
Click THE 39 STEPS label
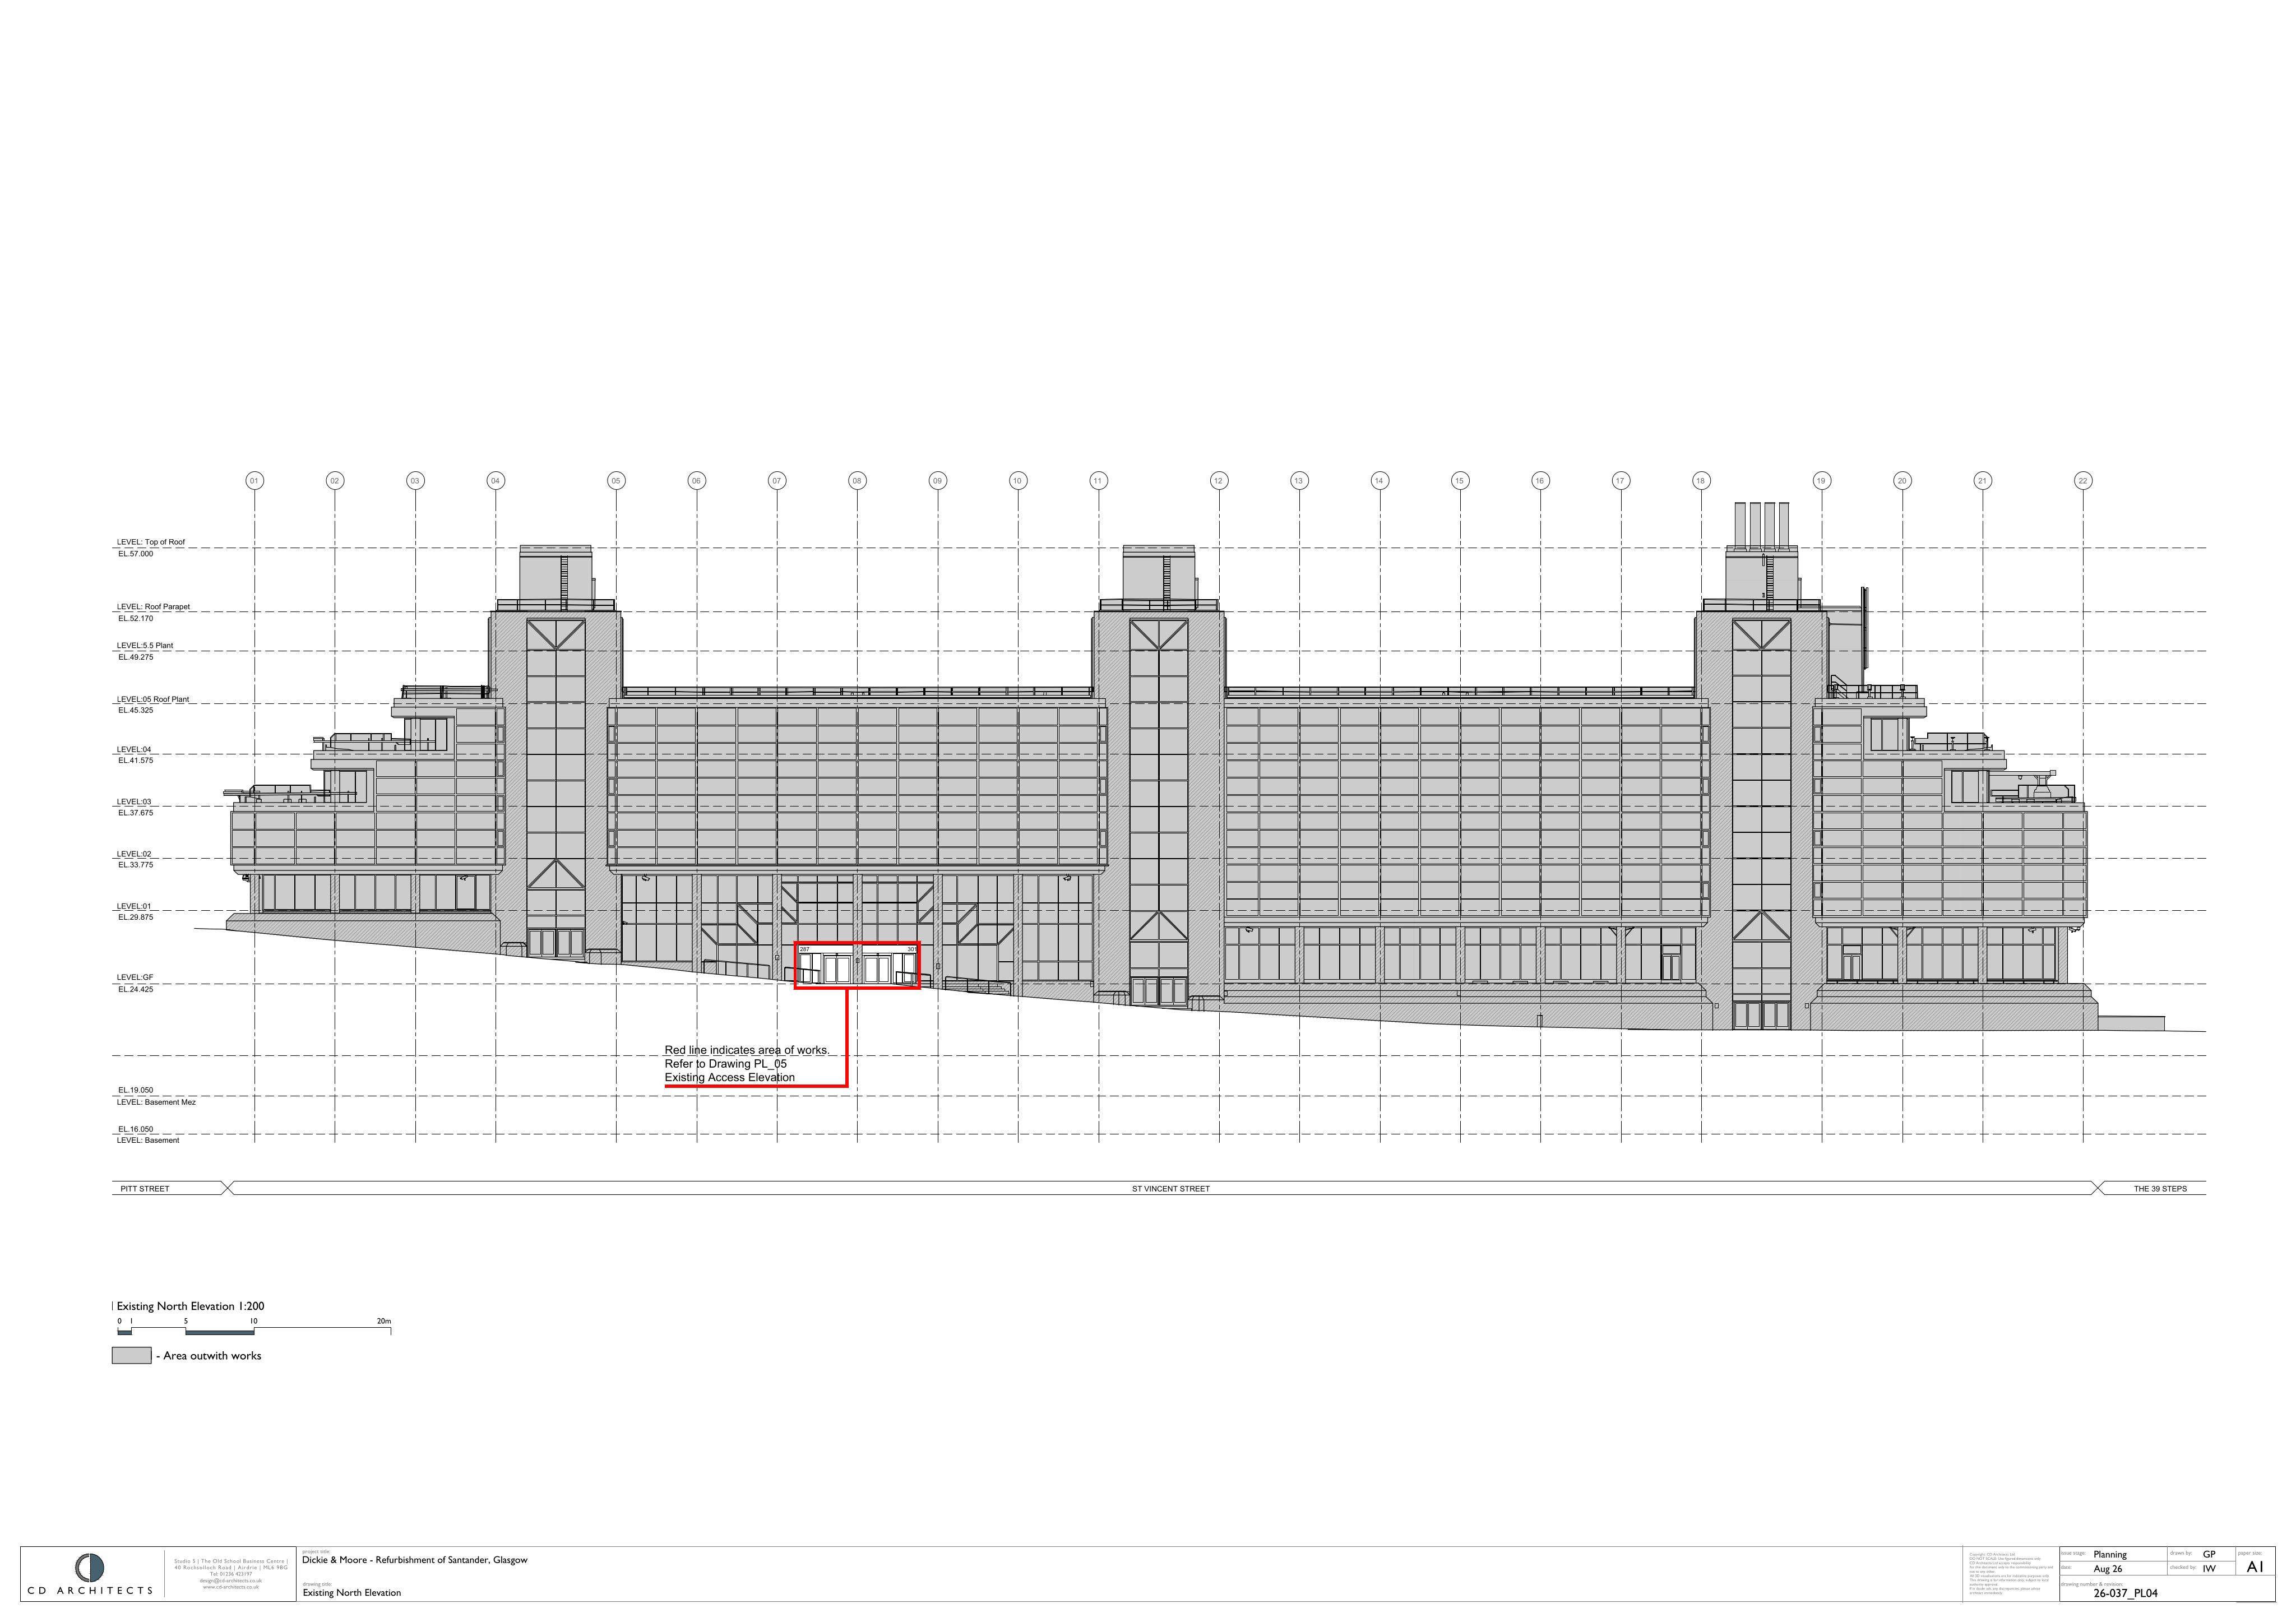pyautogui.click(x=2160, y=1189)
